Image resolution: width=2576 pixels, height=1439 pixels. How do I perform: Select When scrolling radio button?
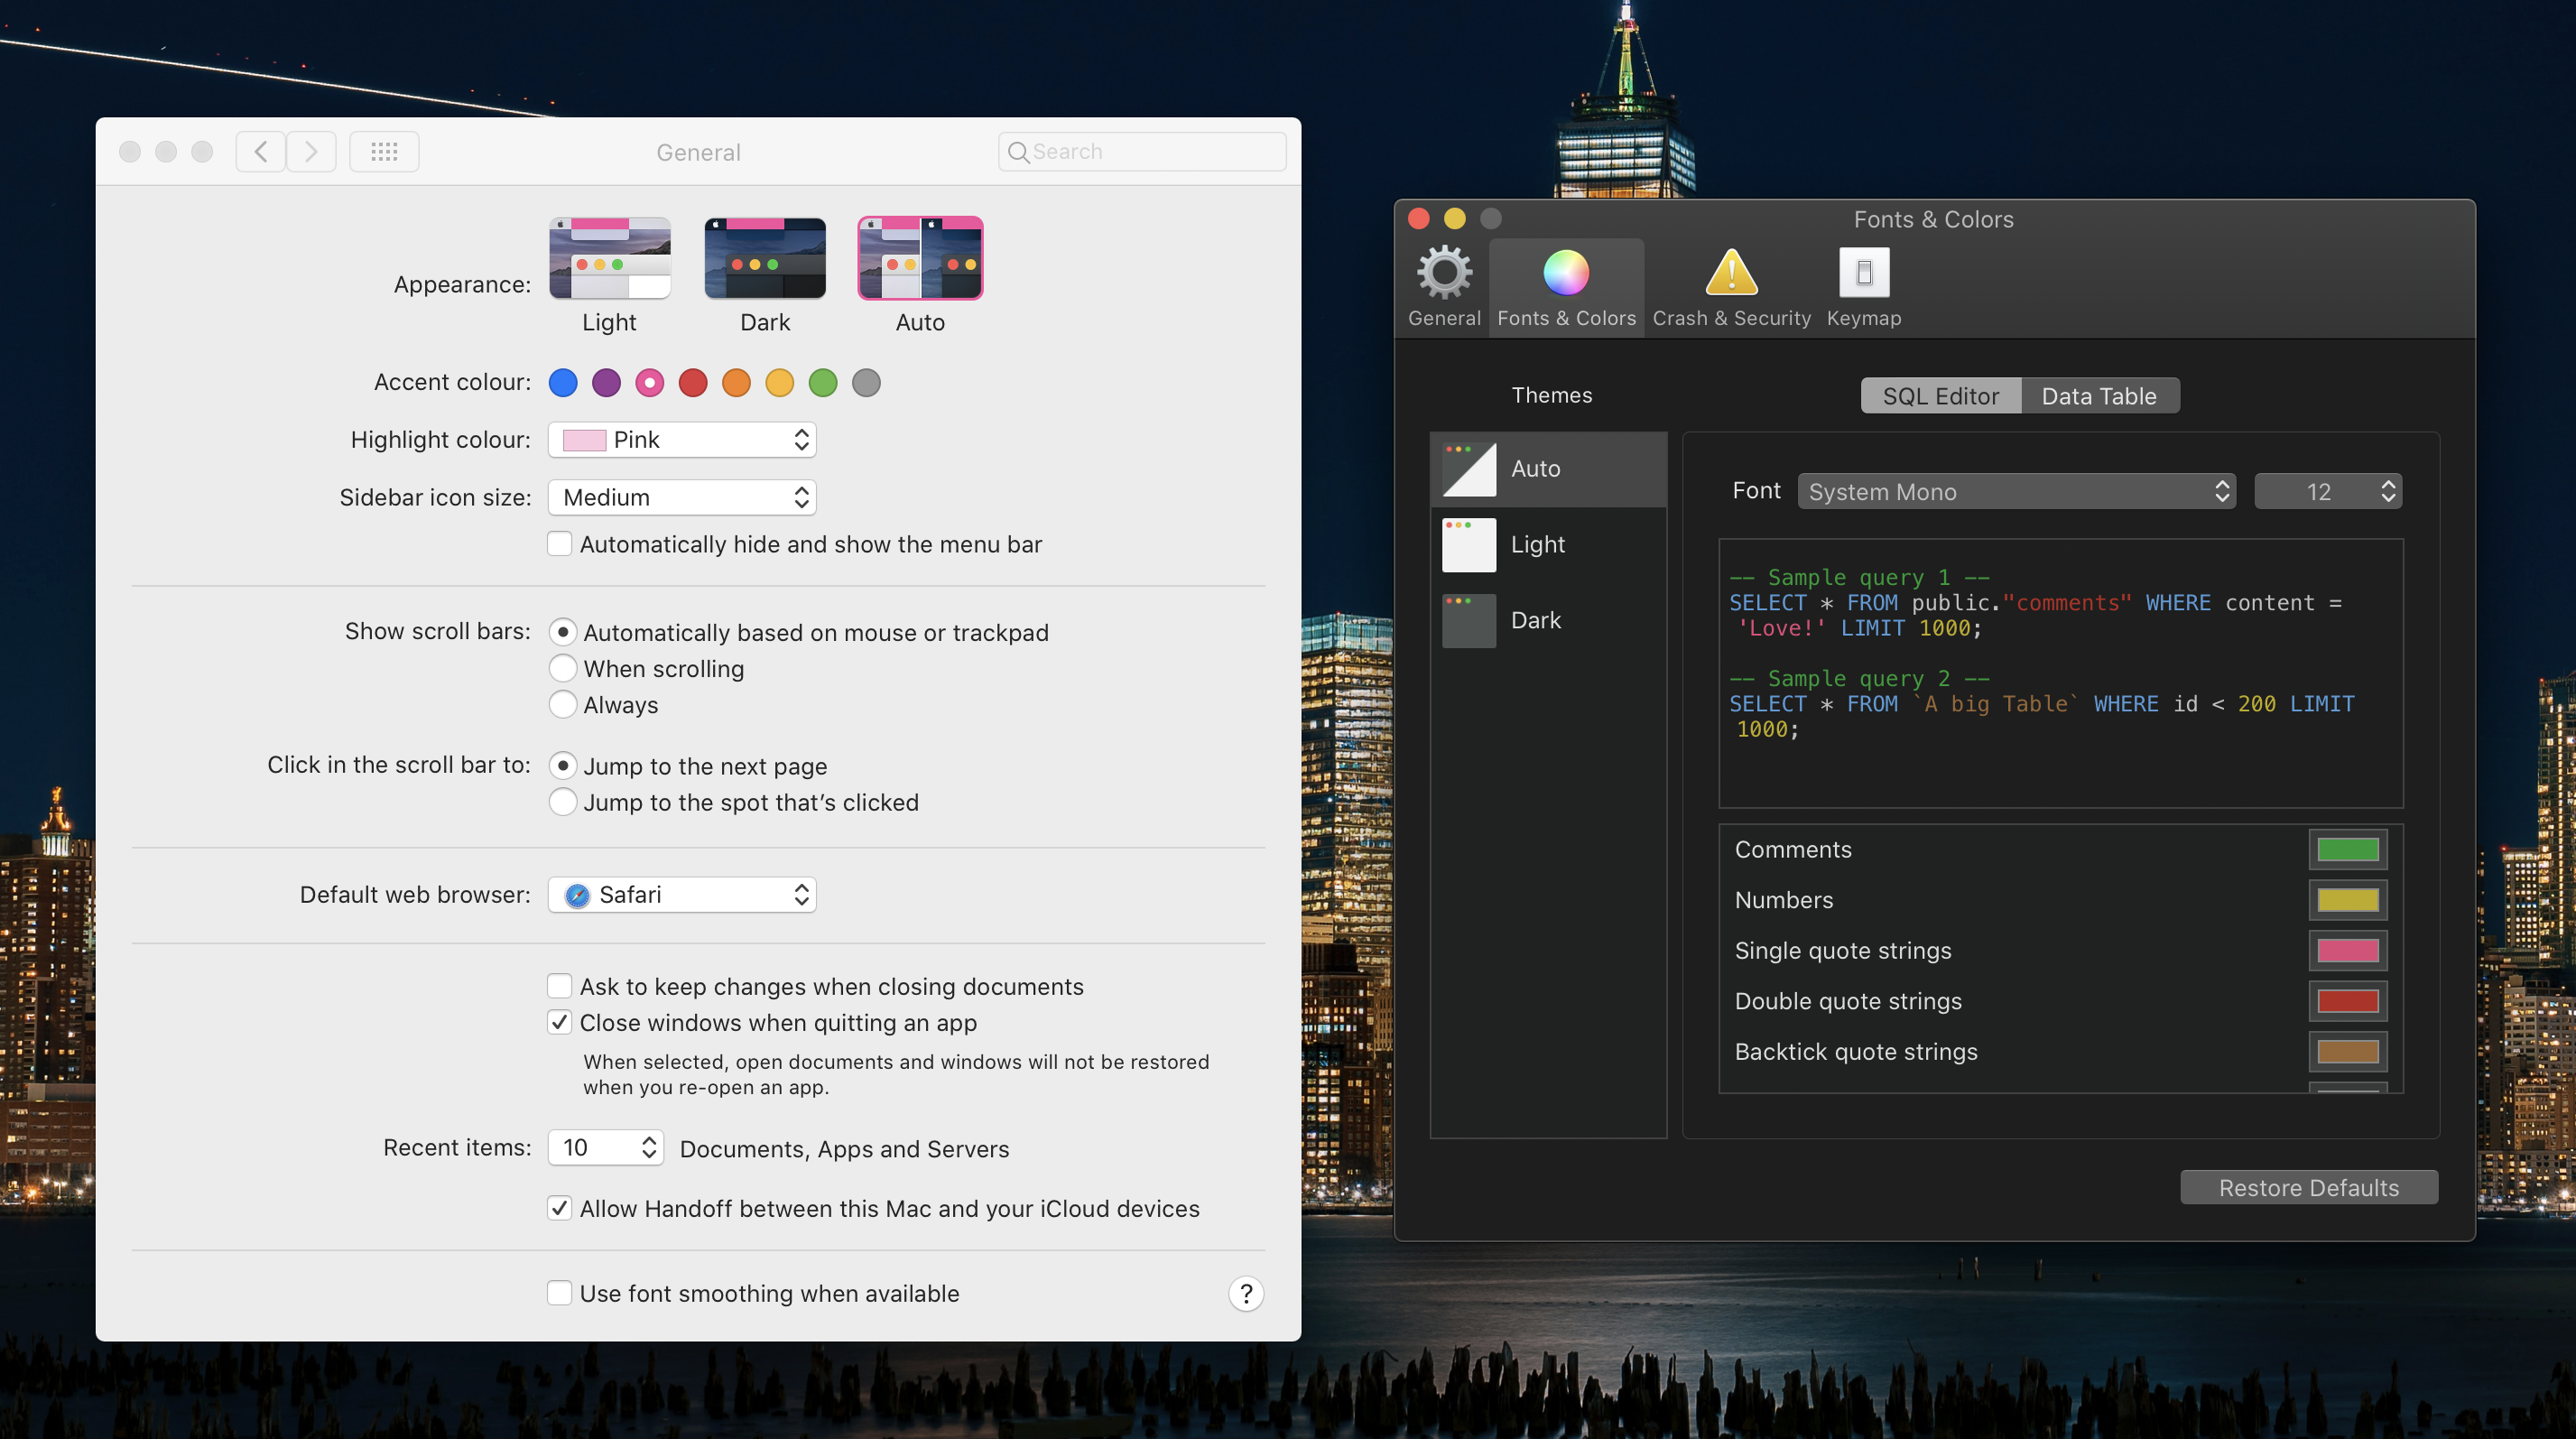563,668
